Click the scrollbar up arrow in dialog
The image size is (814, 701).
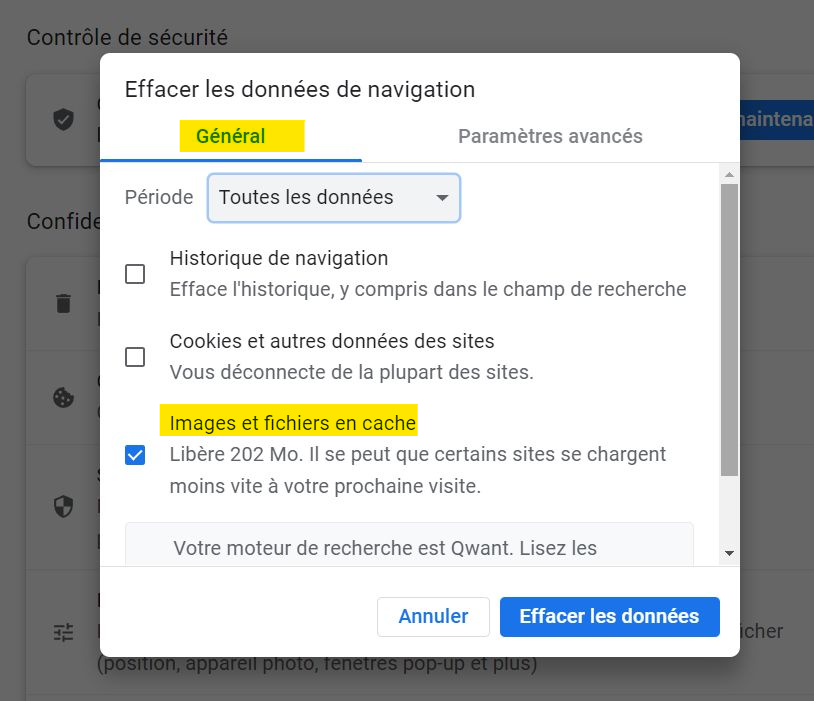click(729, 175)
